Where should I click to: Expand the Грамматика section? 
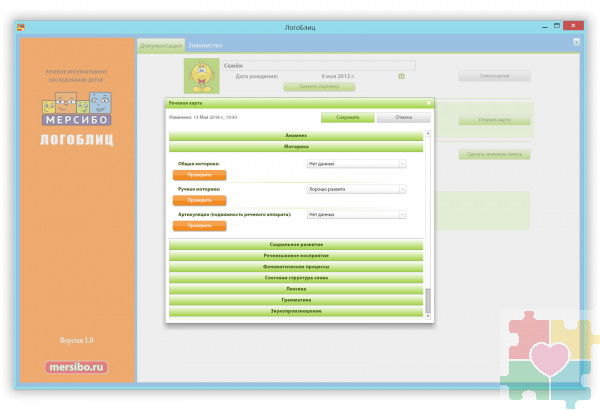296,300
